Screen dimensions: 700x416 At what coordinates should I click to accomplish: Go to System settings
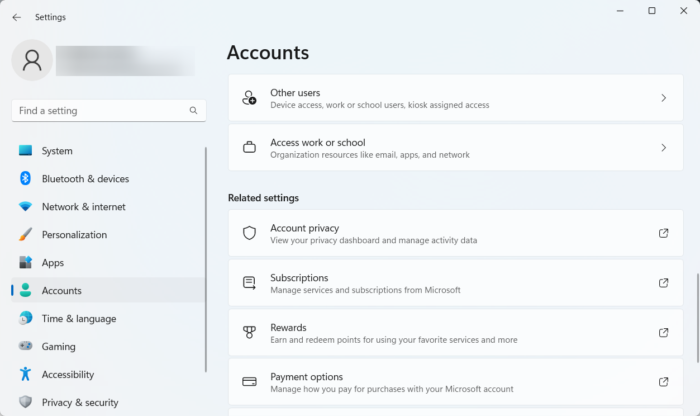[x=57, y=151]
